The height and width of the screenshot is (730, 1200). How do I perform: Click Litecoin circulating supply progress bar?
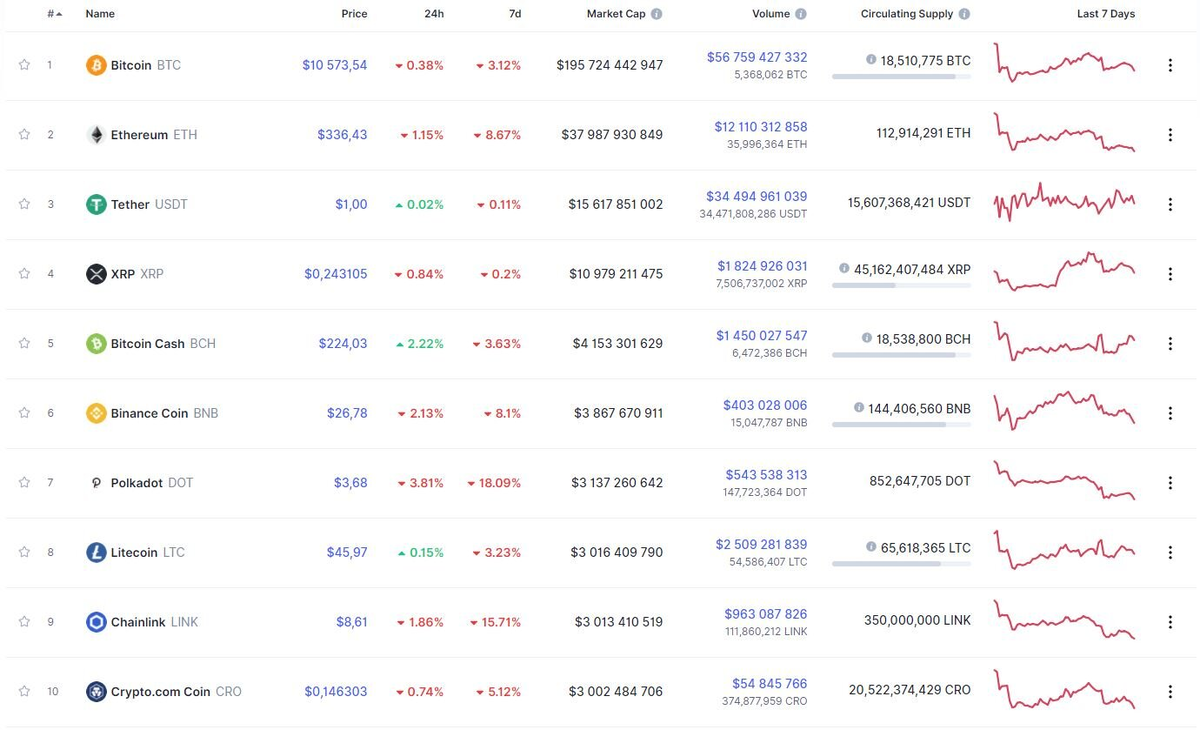901,564
